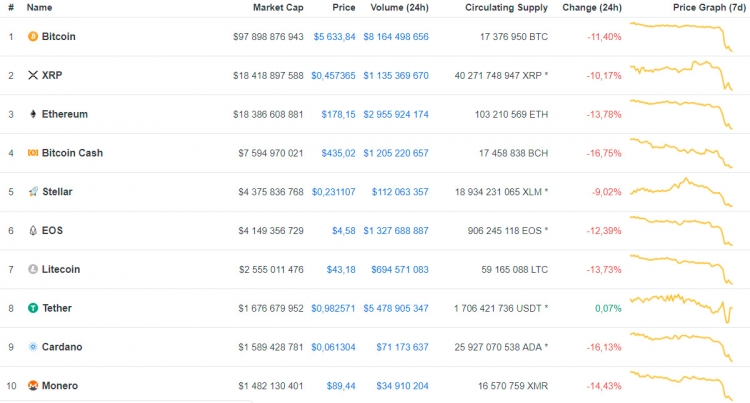Viewport: 750px width, 403px height.
Task: Click EOS volume $1 327 688 887
Action: (396, 230)
